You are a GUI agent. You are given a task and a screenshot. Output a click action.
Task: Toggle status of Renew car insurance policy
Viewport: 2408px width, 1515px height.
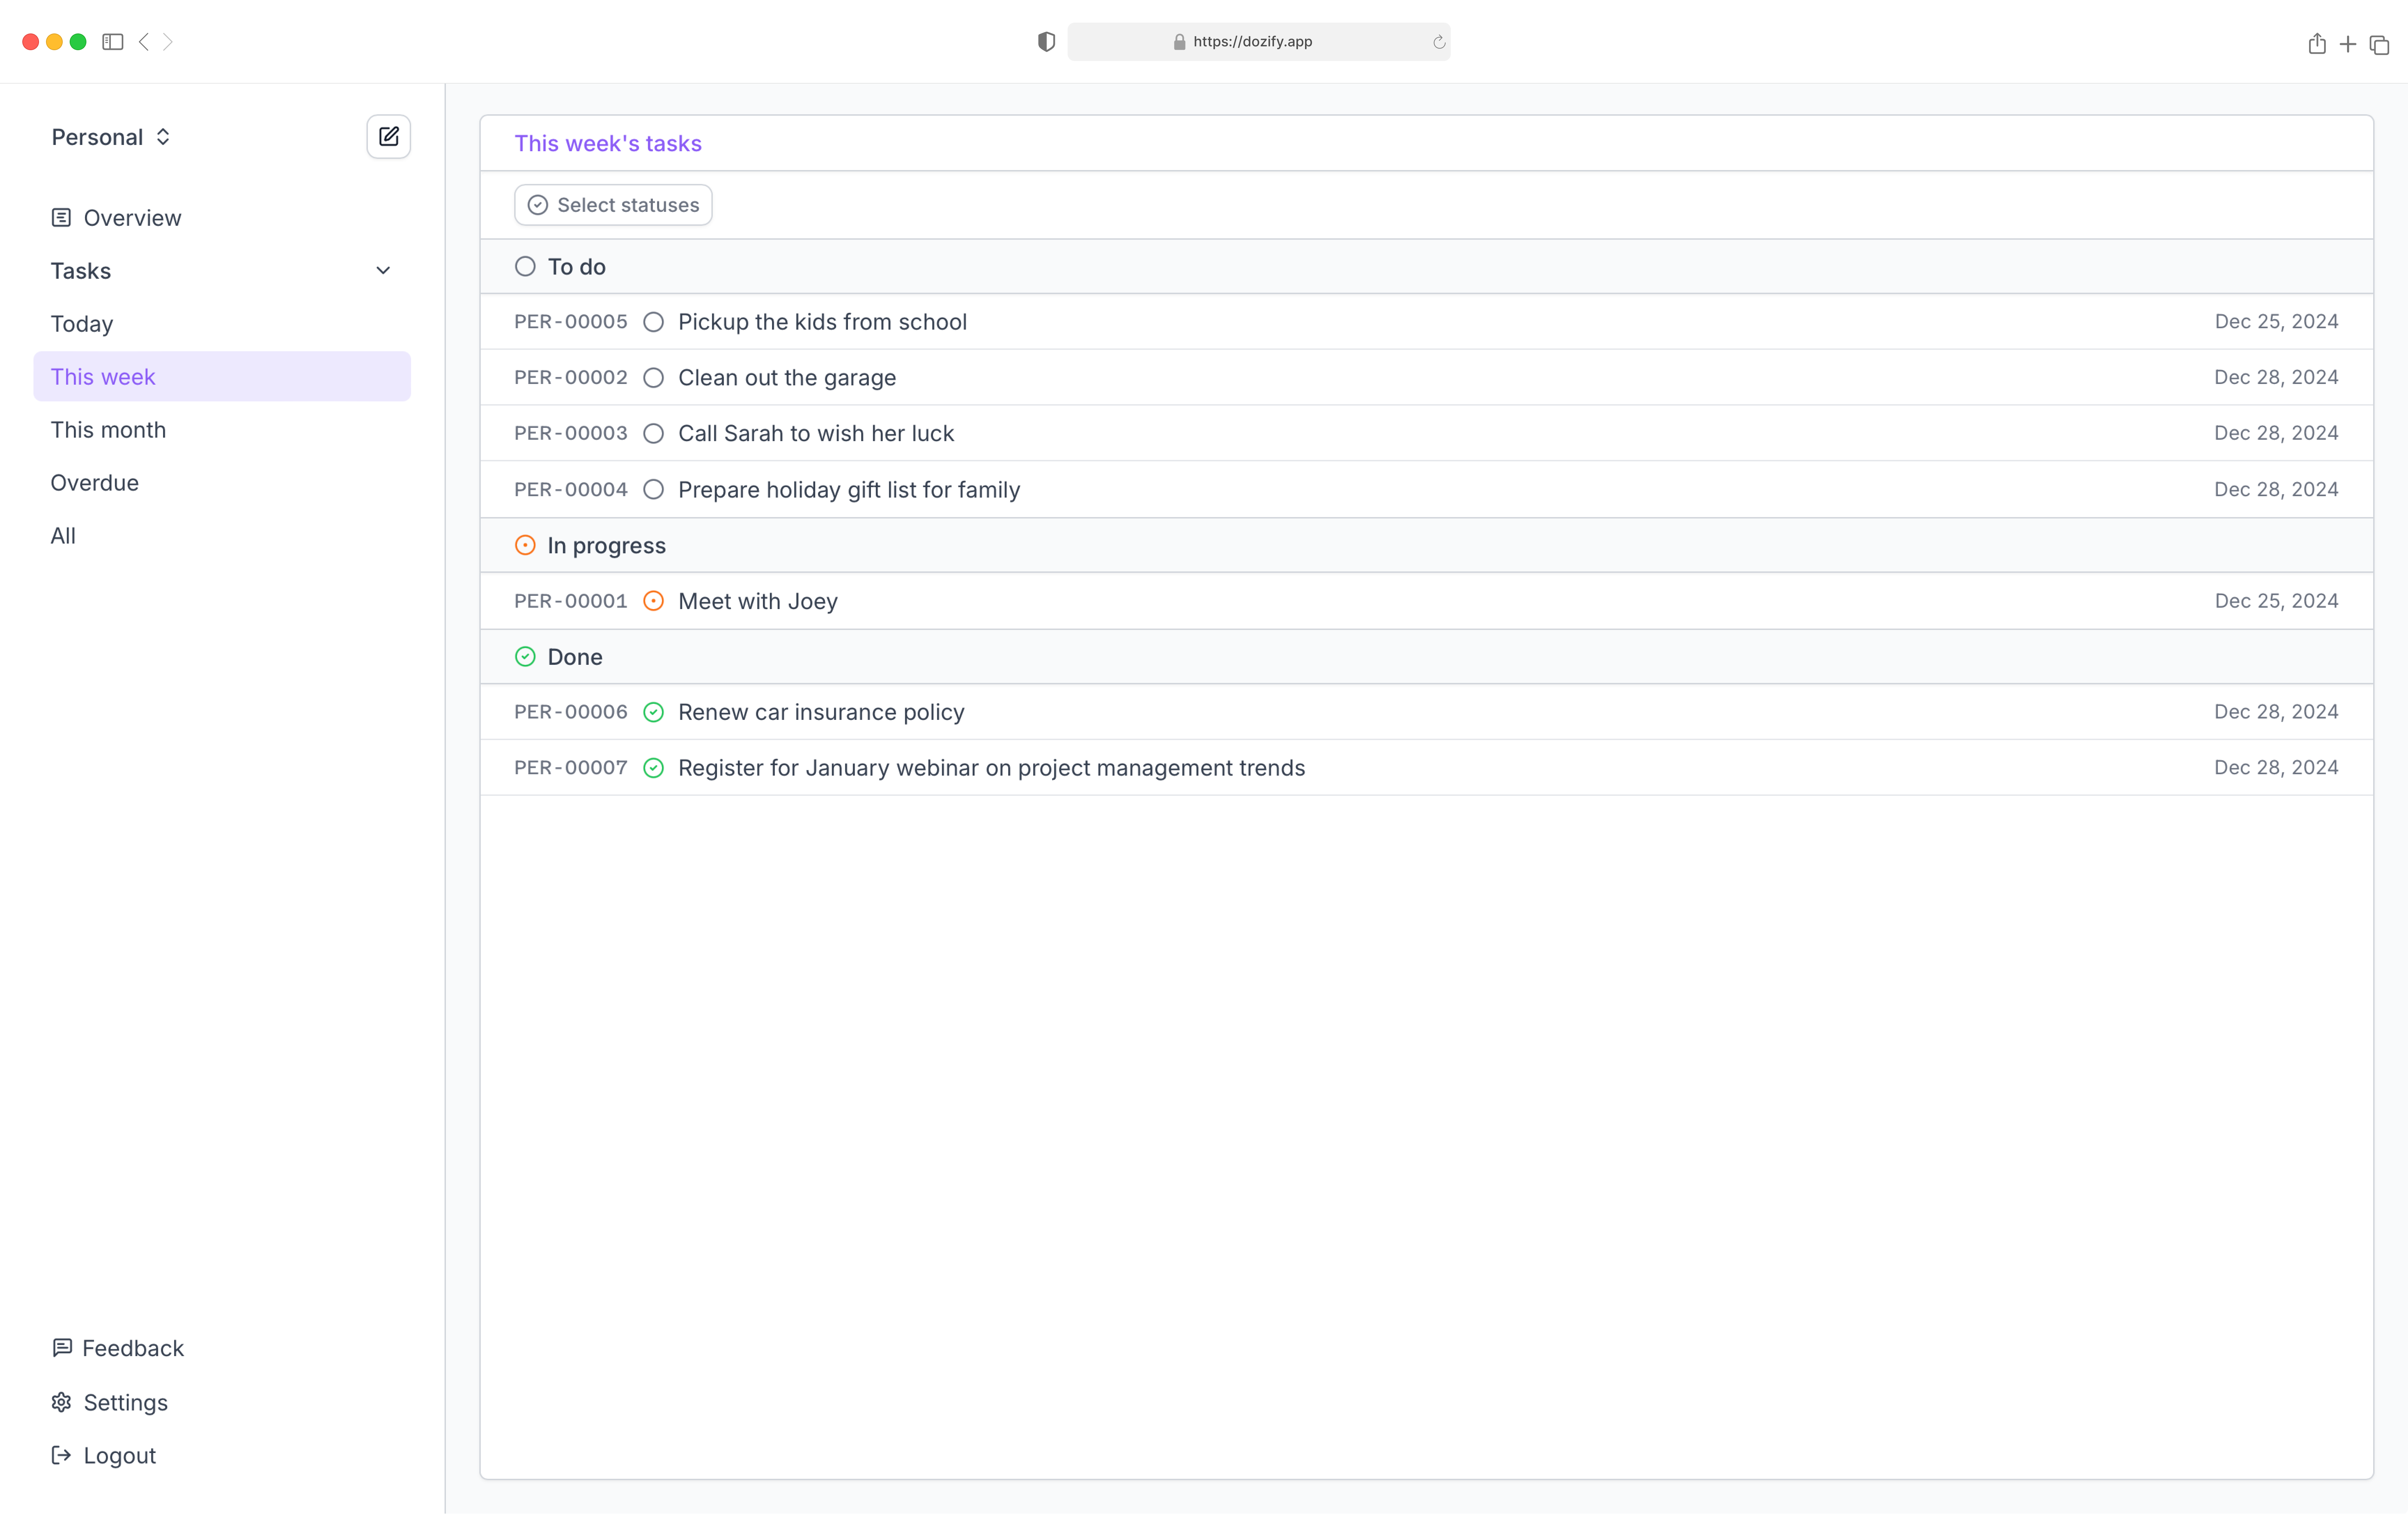coord(653,711)
